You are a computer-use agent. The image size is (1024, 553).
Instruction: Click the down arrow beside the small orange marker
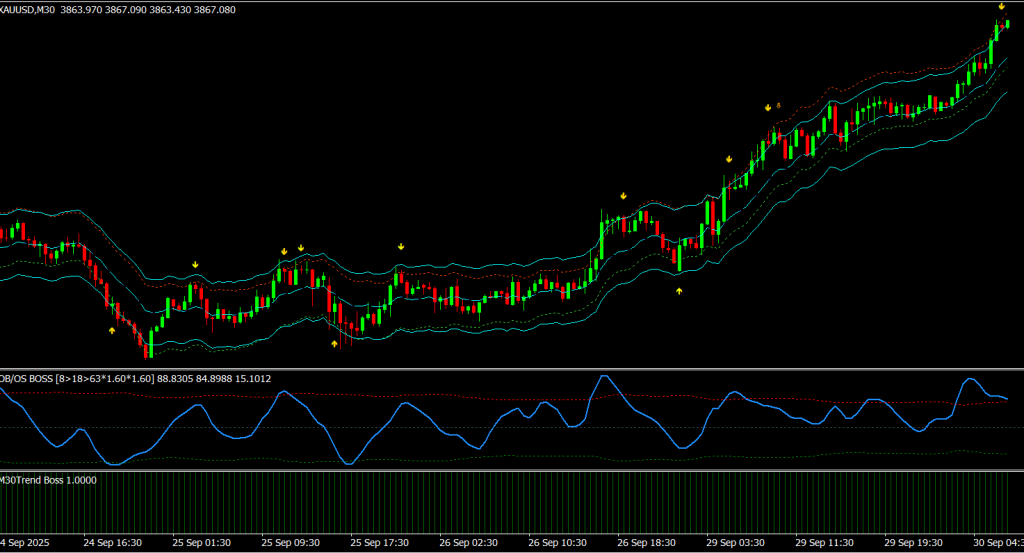(768, 107)
